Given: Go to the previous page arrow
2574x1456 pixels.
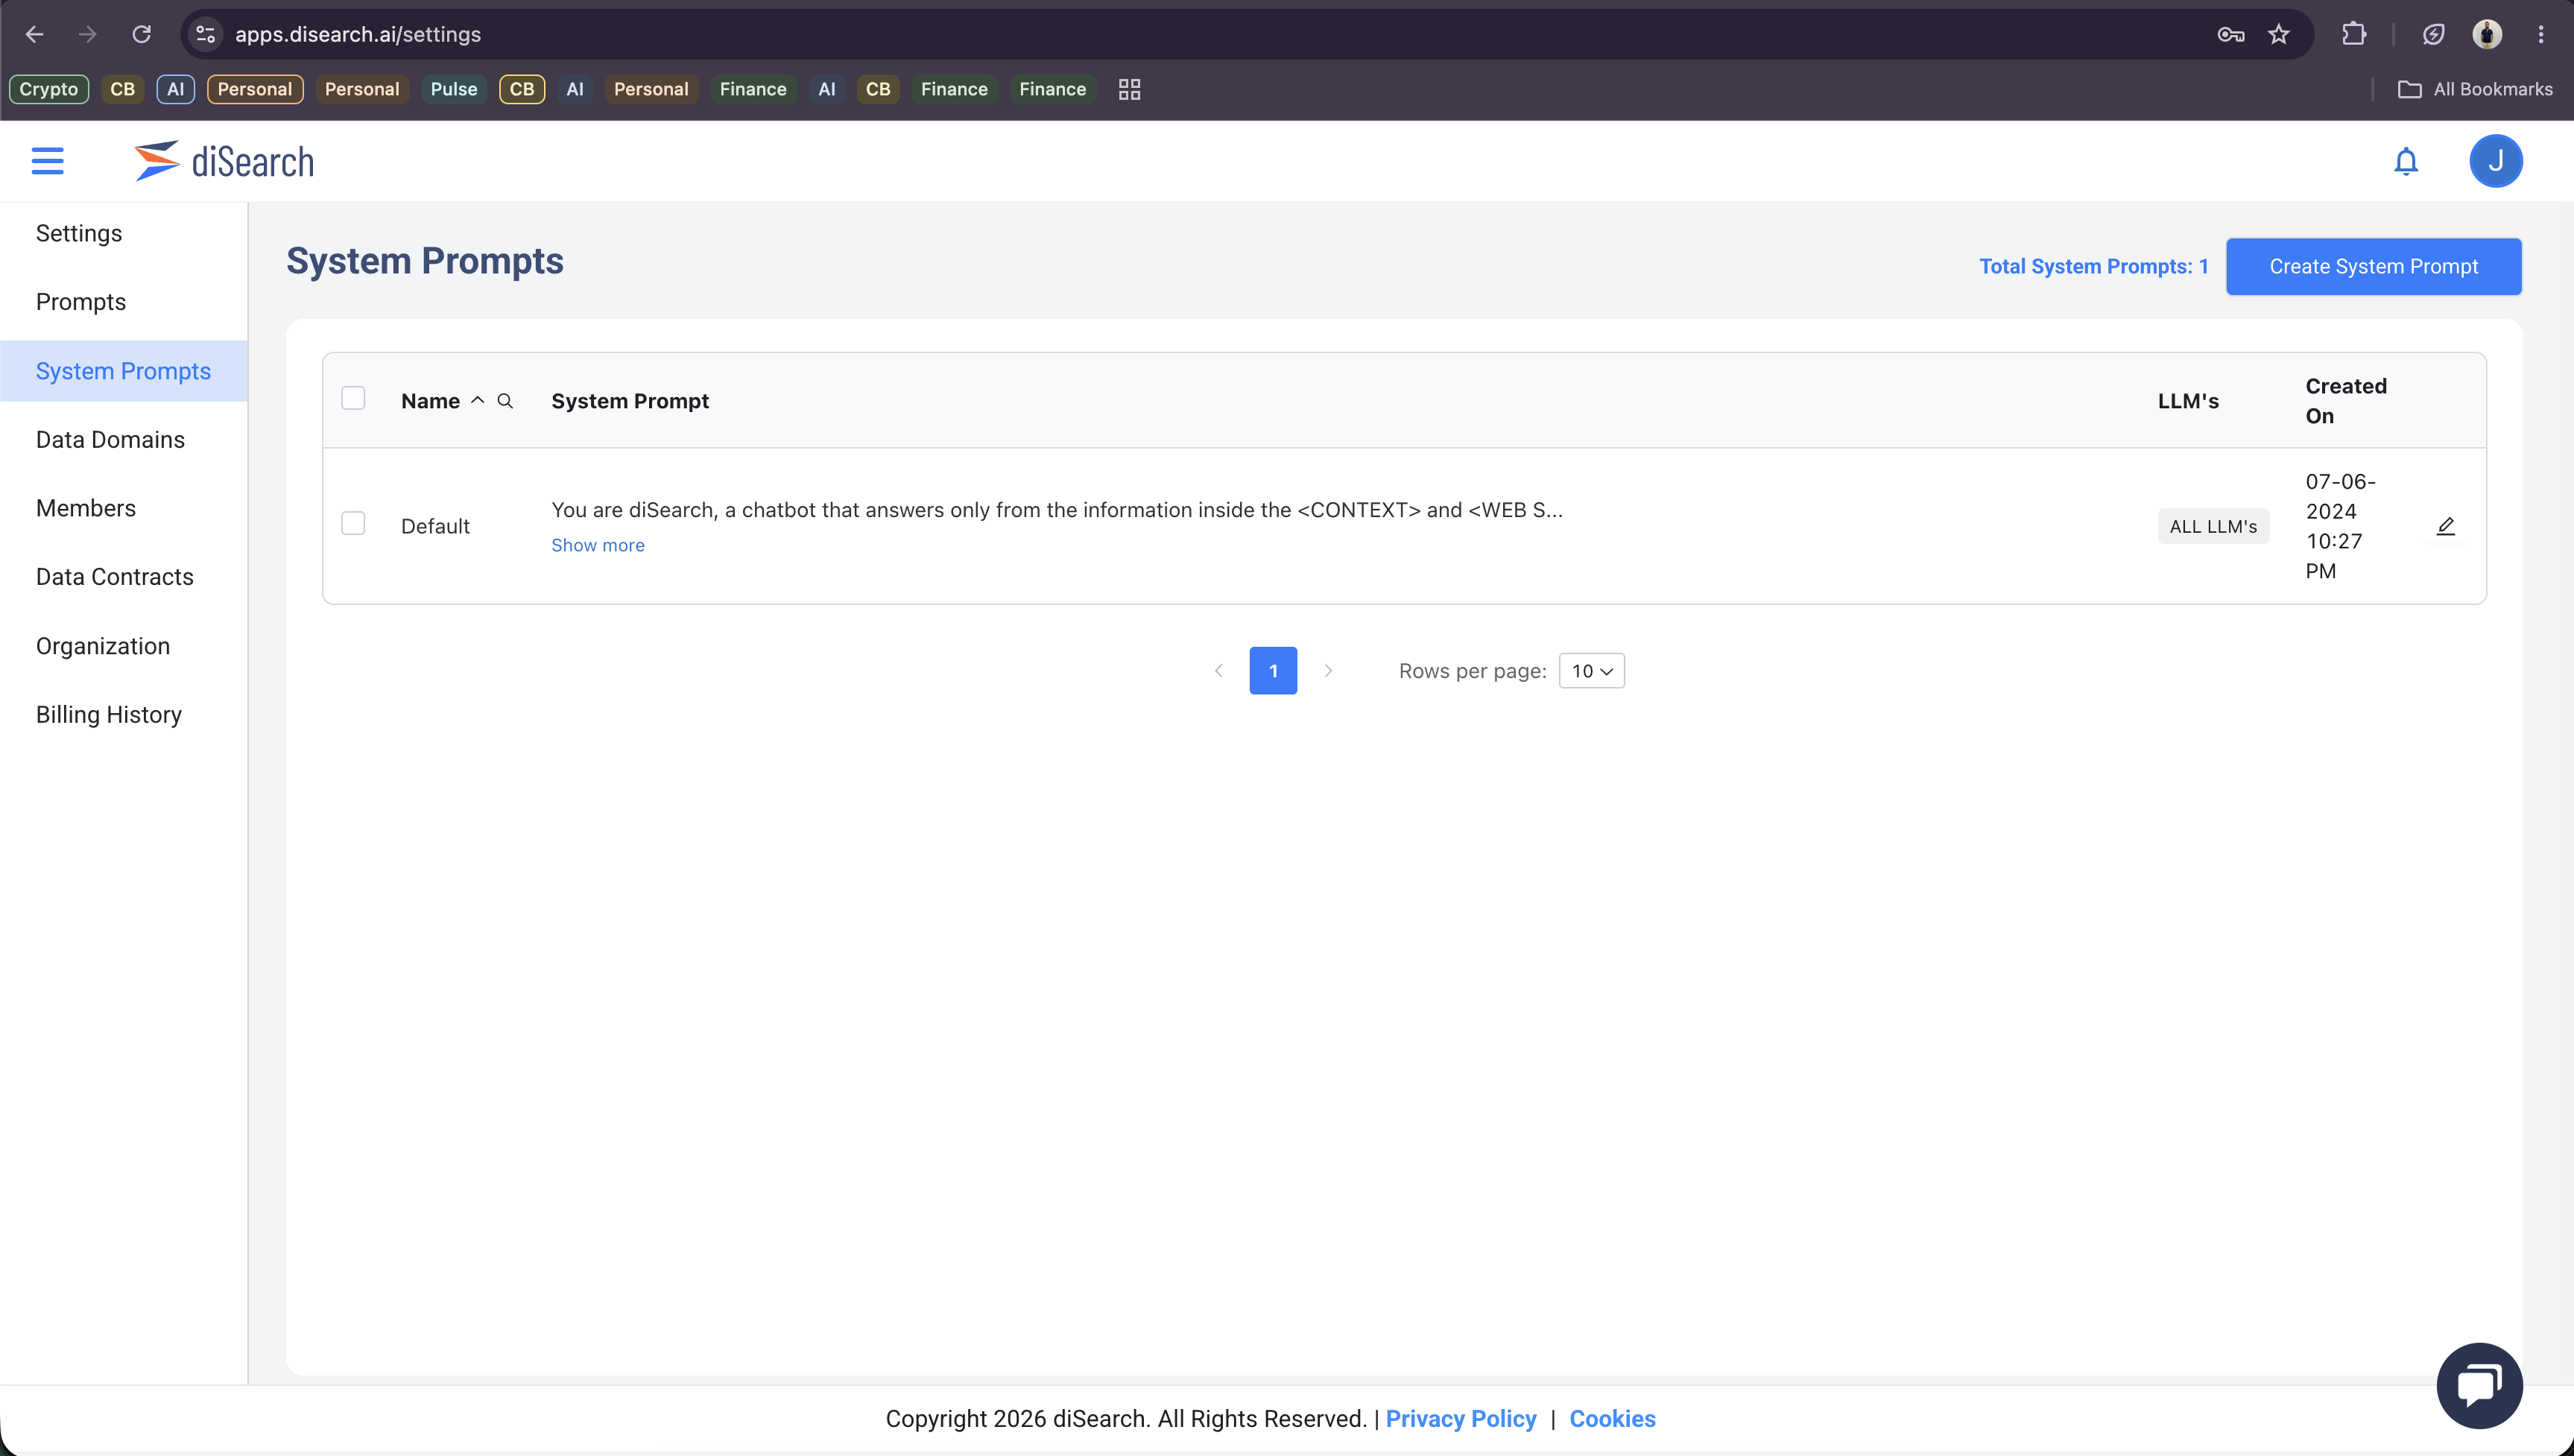Looking at the screenshot, I should [x=1218, y=671].
